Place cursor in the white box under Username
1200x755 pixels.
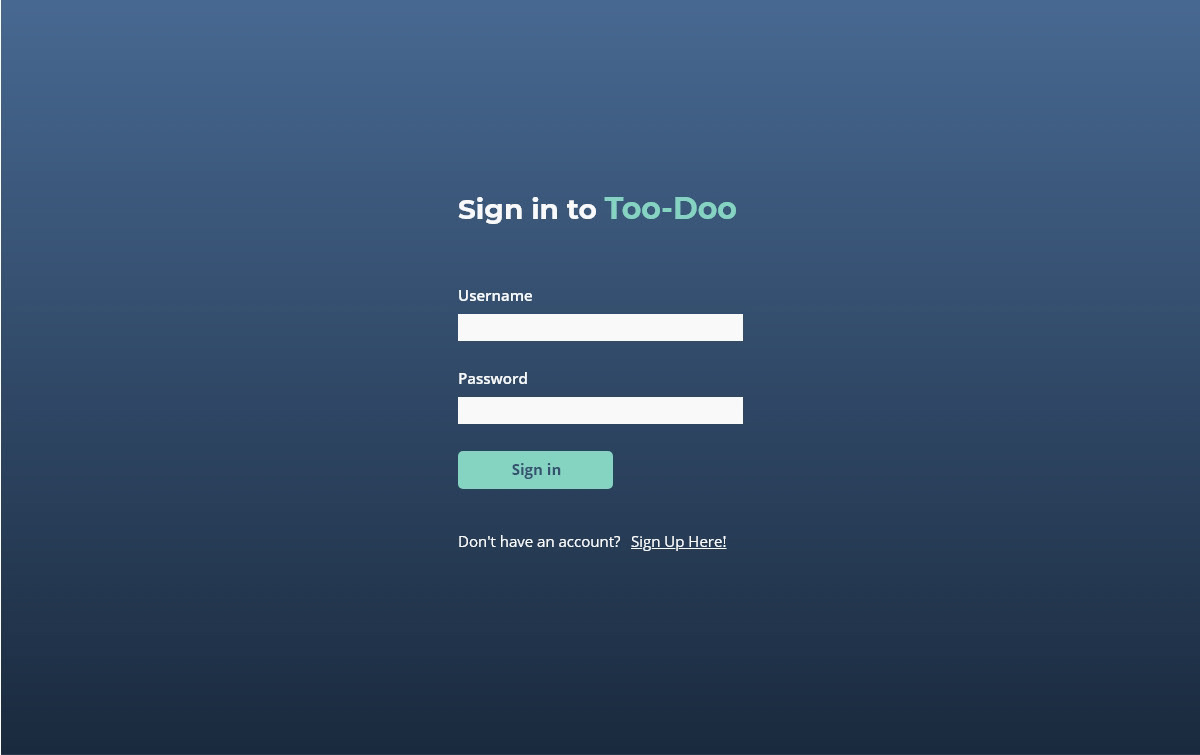point(600,327)
